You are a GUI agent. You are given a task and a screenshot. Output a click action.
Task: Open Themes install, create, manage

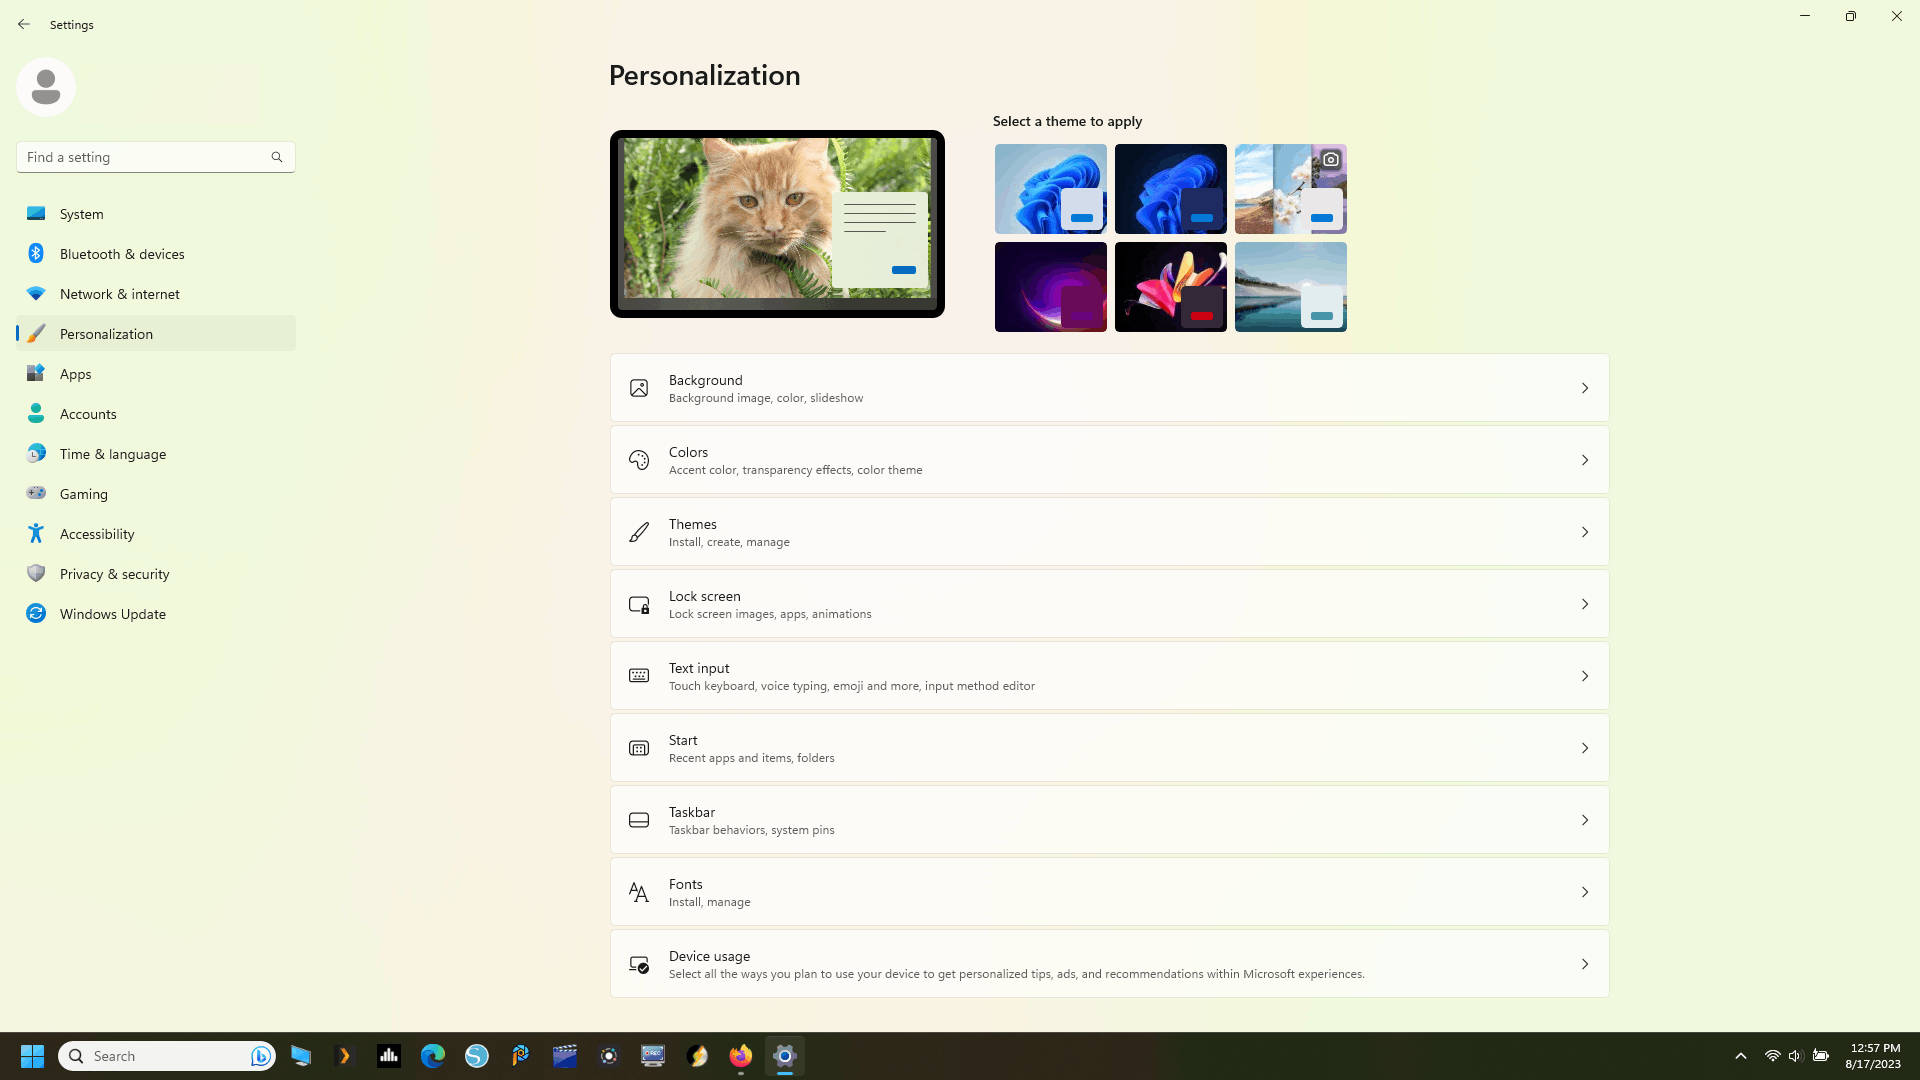(1108, 532)
